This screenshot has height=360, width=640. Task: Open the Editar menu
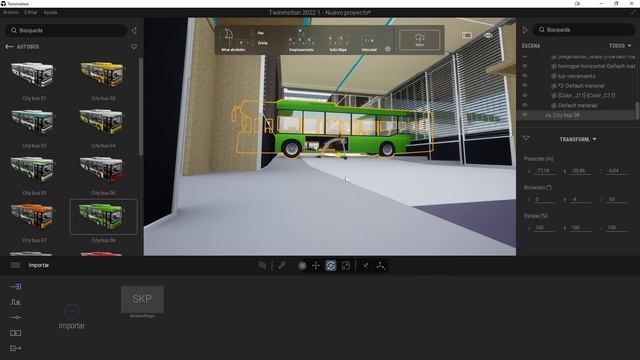[x=31, y=13]
